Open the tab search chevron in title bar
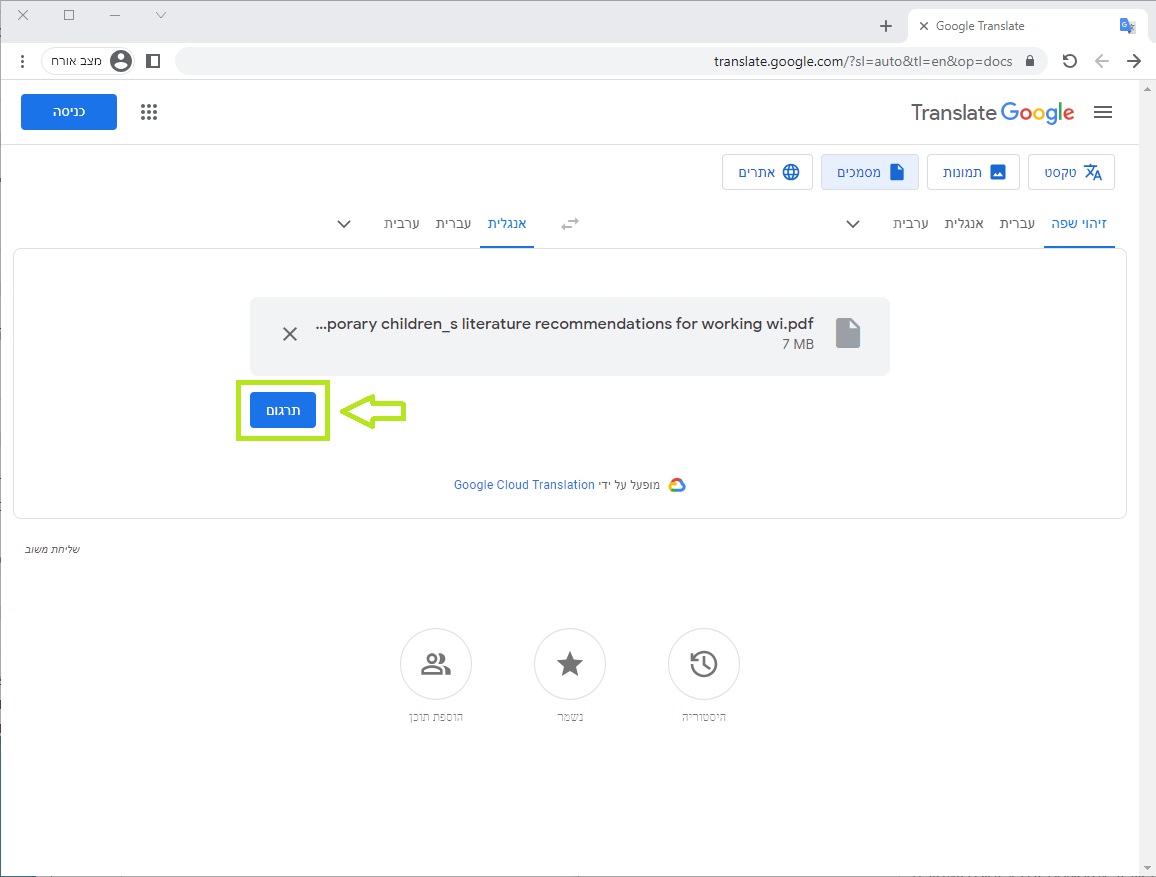The height and width of the screenshot is (877, 1156). pyautogui.click(x=161, y=15)
